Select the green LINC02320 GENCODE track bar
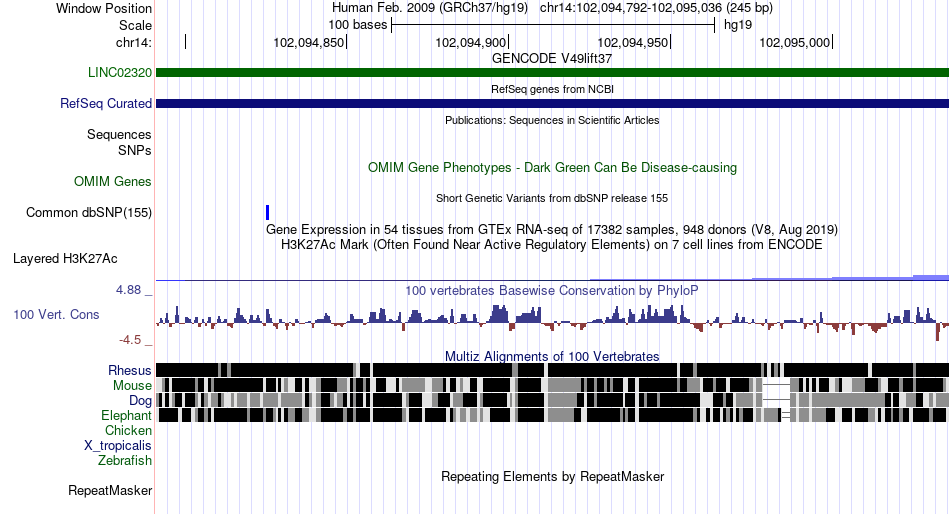 (x=553, y=73)
